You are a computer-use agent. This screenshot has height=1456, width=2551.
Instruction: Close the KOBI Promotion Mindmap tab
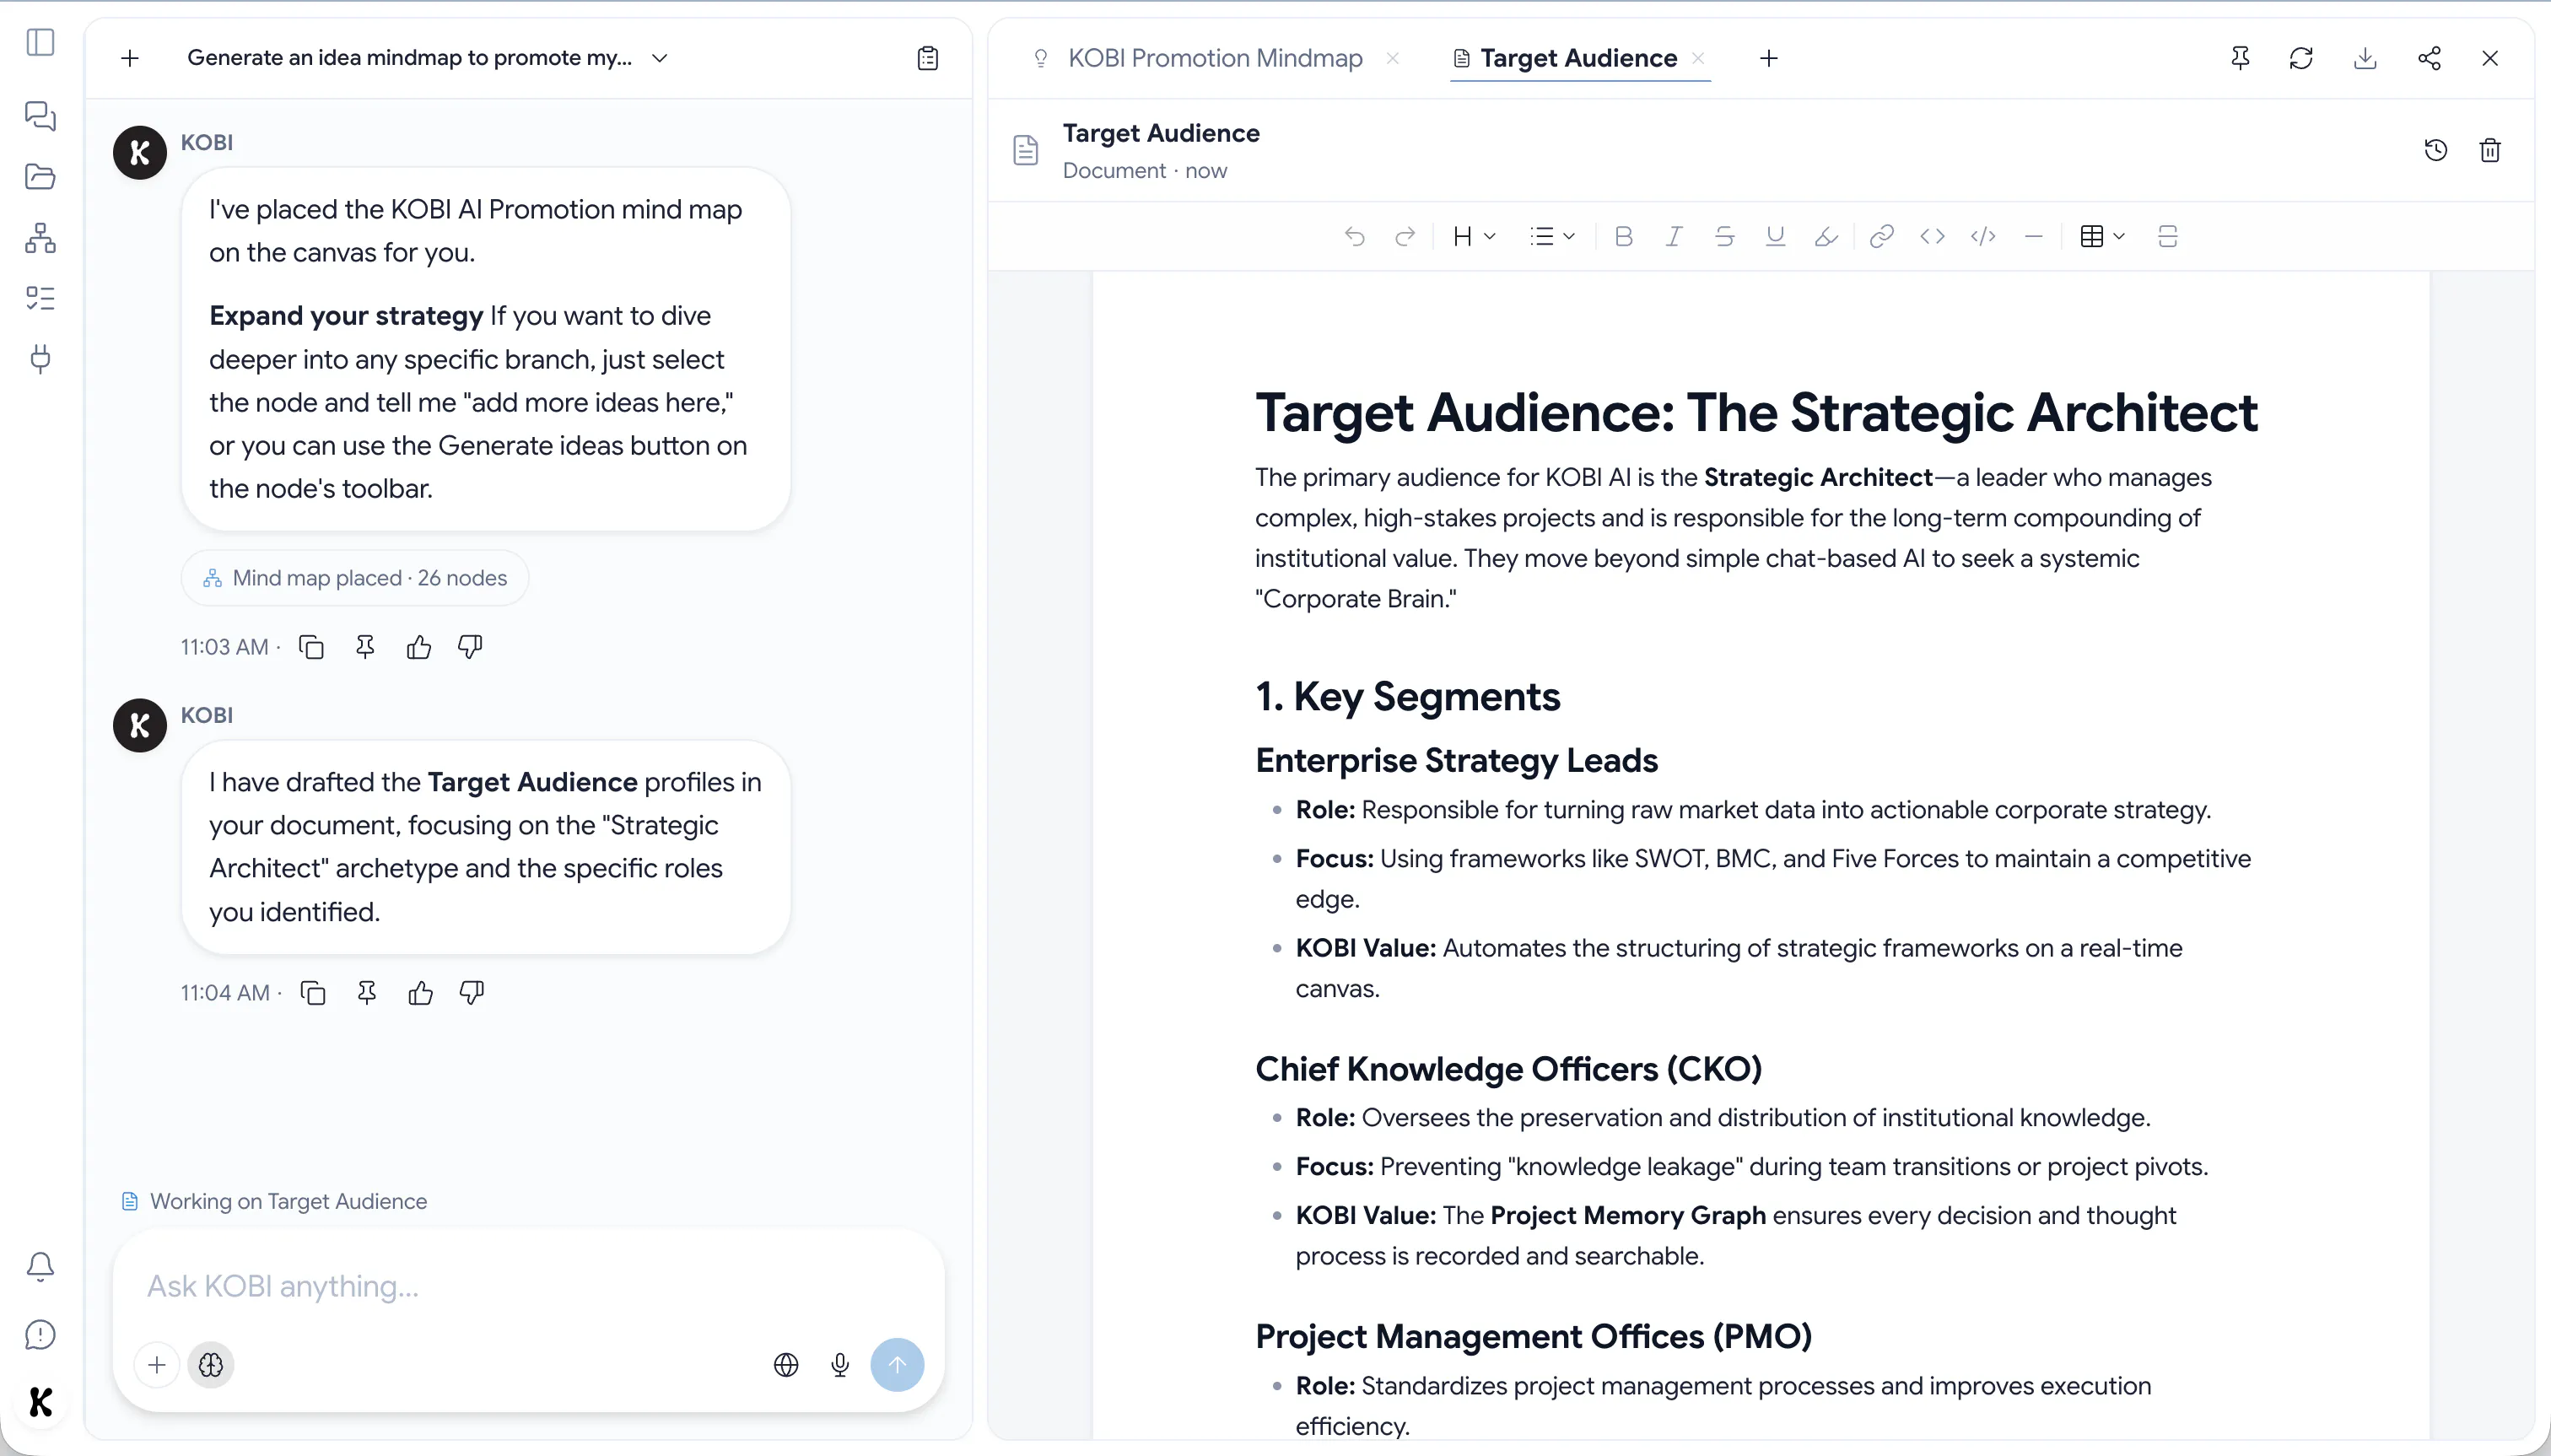pos(1392,58)
